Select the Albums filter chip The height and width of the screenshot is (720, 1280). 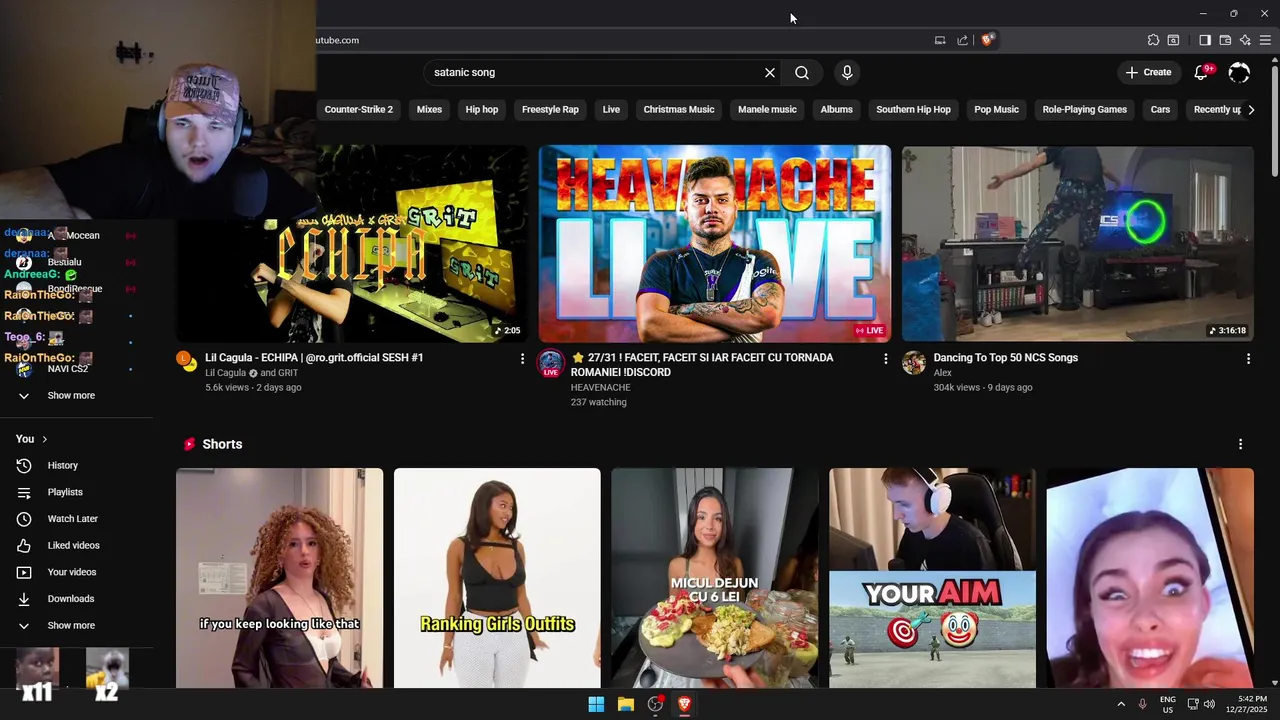pos(837,110)
